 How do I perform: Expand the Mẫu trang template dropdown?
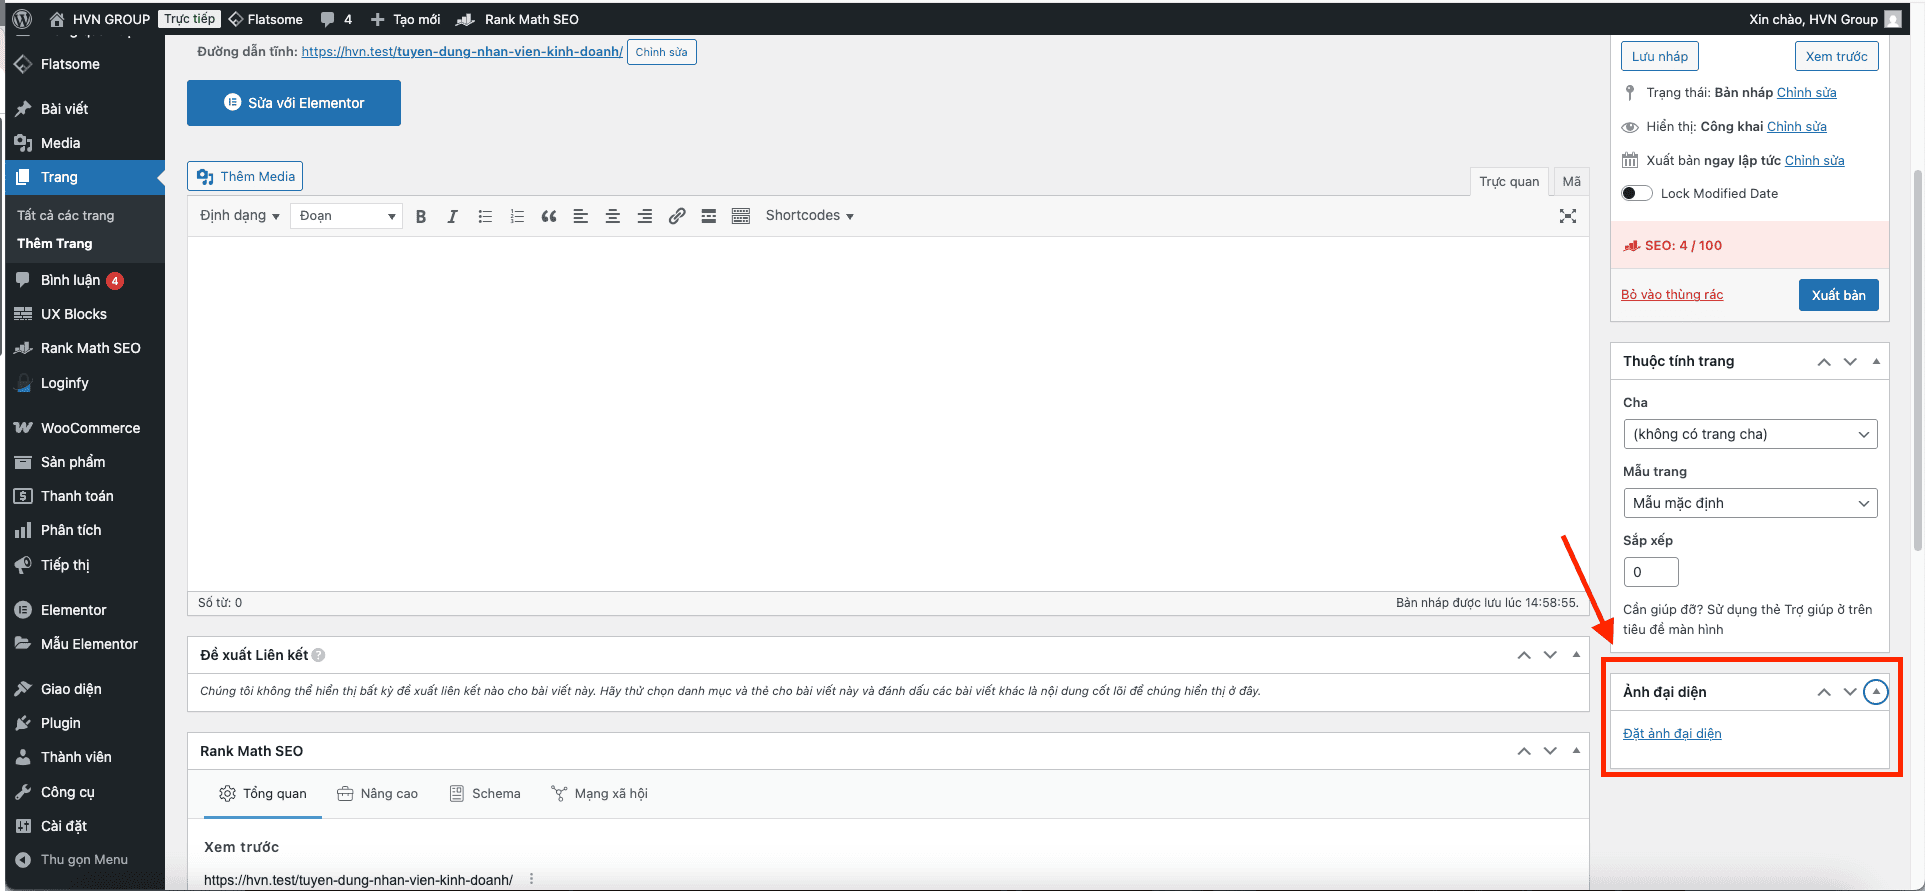1750,503
